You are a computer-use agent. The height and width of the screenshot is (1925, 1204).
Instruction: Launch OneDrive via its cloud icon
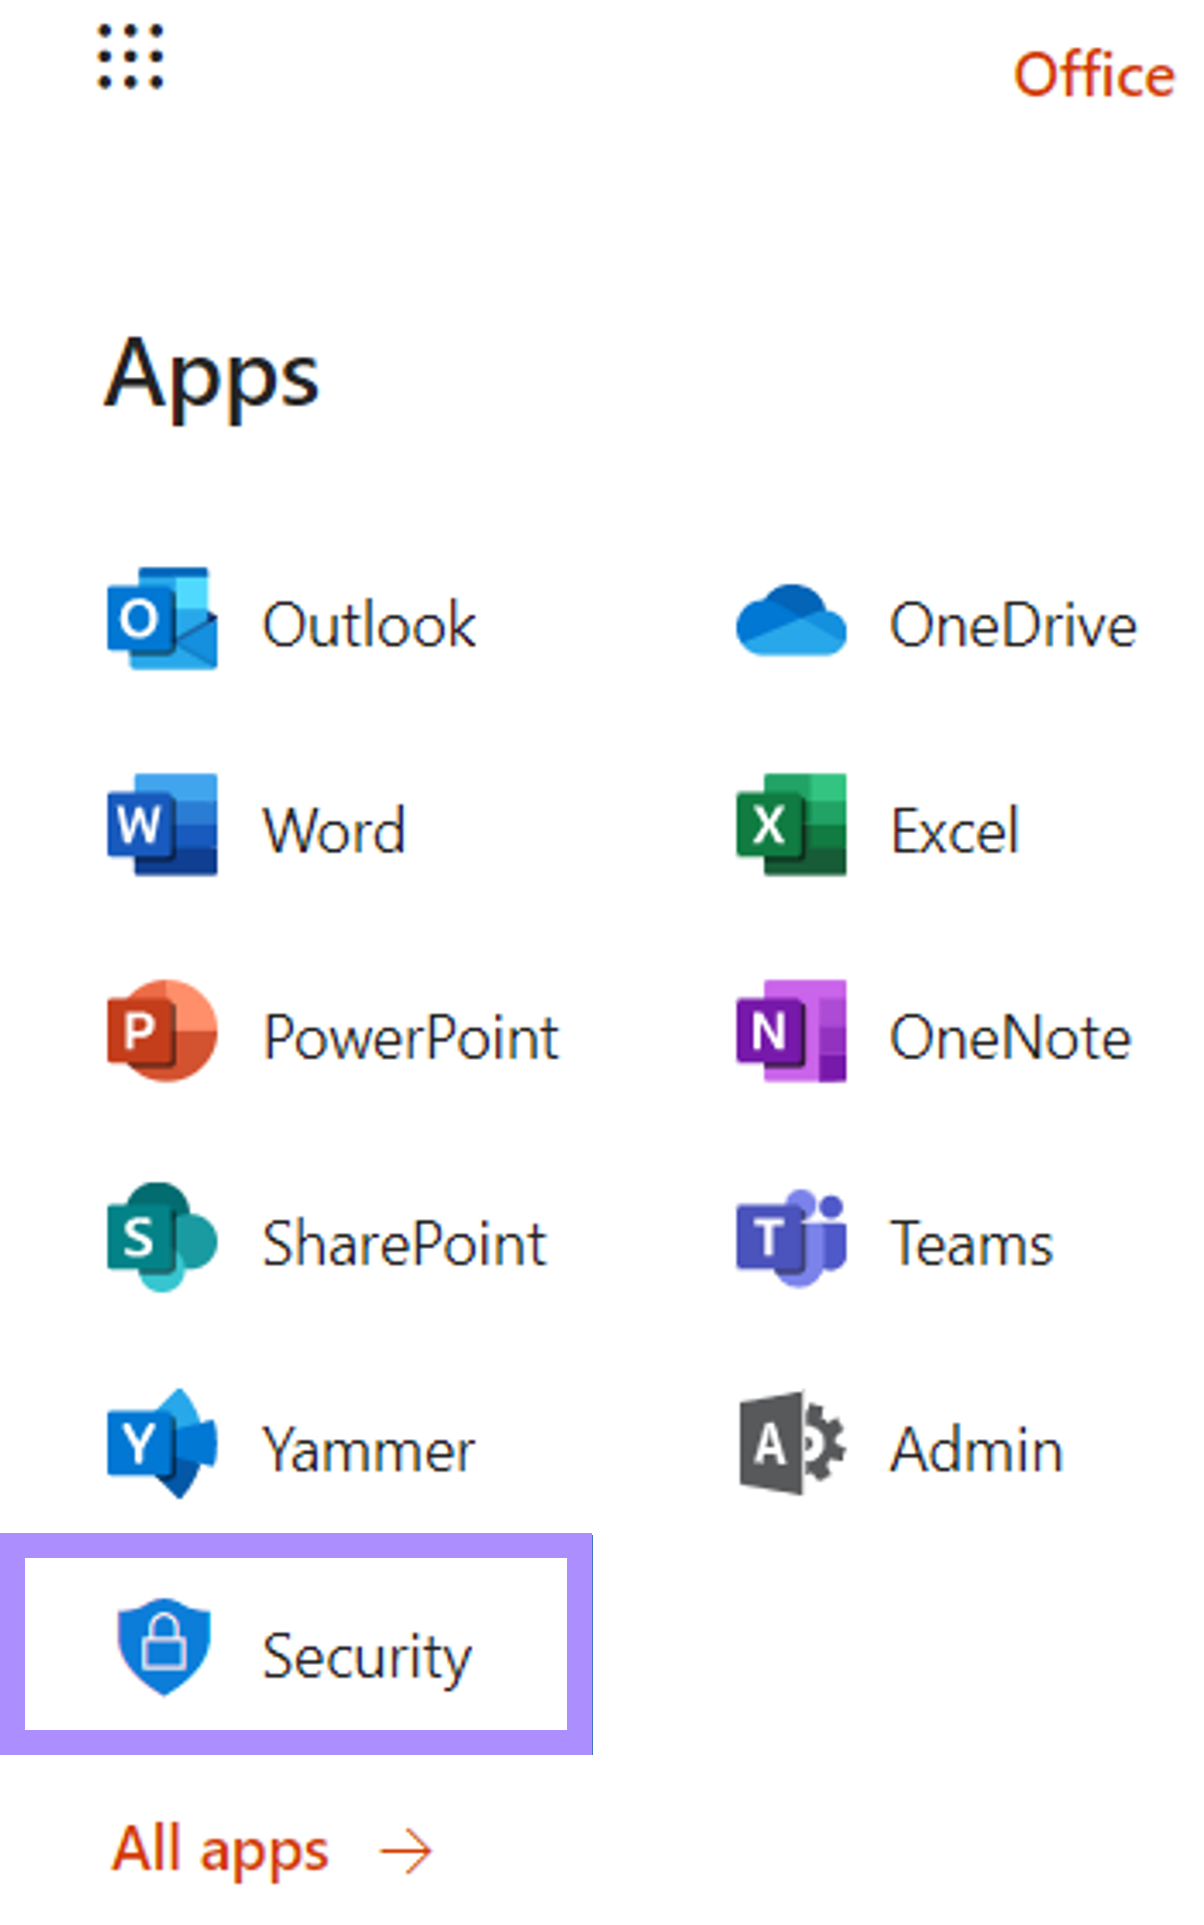point(791,621)
